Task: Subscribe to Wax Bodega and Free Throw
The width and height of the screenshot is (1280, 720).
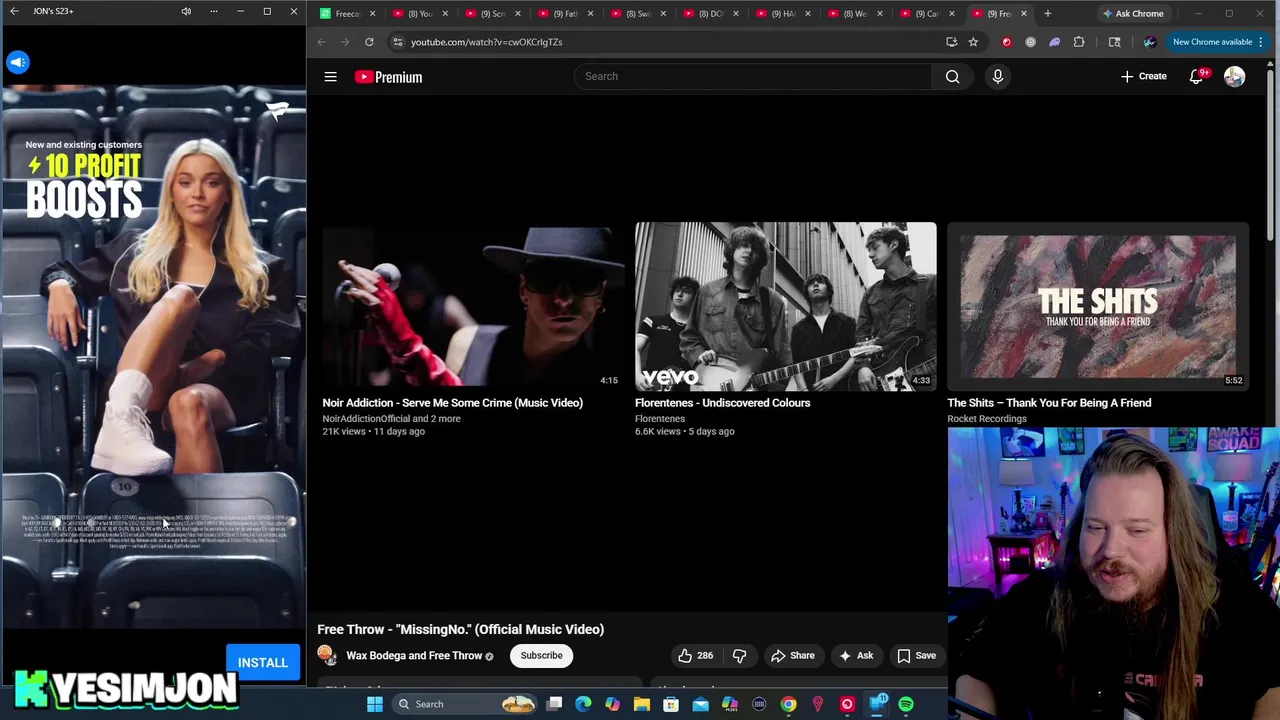Action: 541,655
